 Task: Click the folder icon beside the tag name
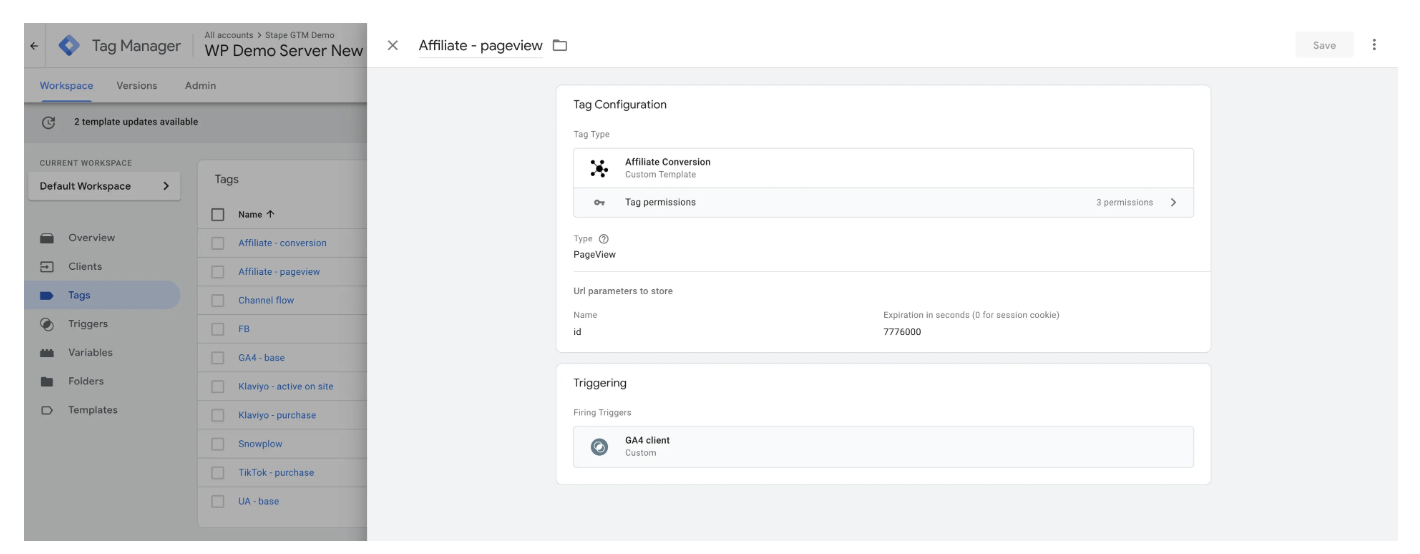pyautogui.click(x=560, y=46)
